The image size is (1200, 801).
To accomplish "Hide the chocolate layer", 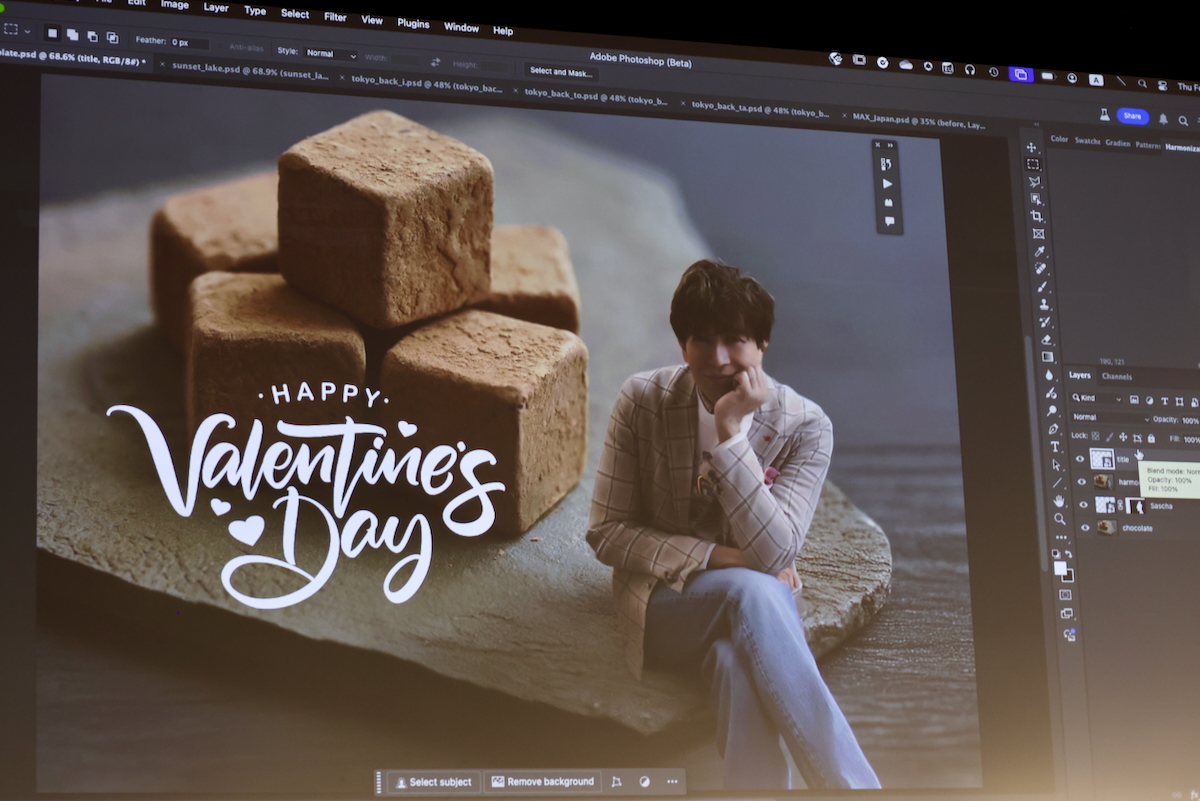I will (x=1085, y=528).
